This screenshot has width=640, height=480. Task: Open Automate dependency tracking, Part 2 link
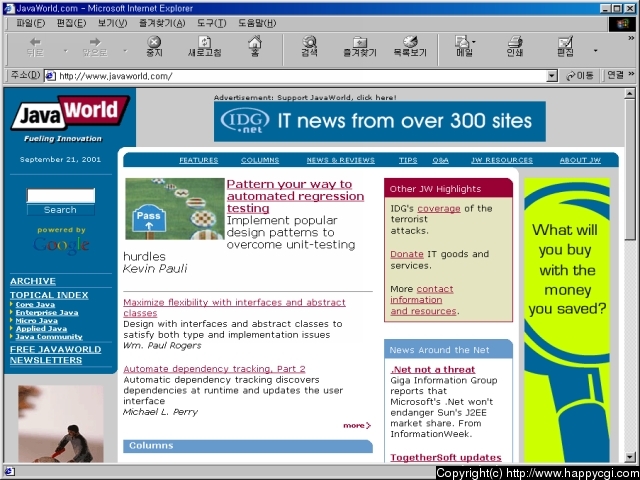tap(214, 369)
